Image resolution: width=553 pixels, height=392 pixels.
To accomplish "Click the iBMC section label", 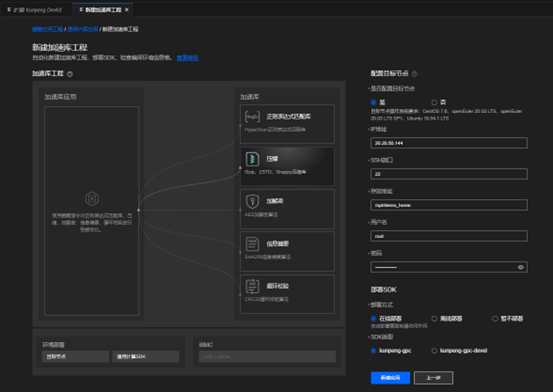I will pyautogui.click(x=206, y=345).
